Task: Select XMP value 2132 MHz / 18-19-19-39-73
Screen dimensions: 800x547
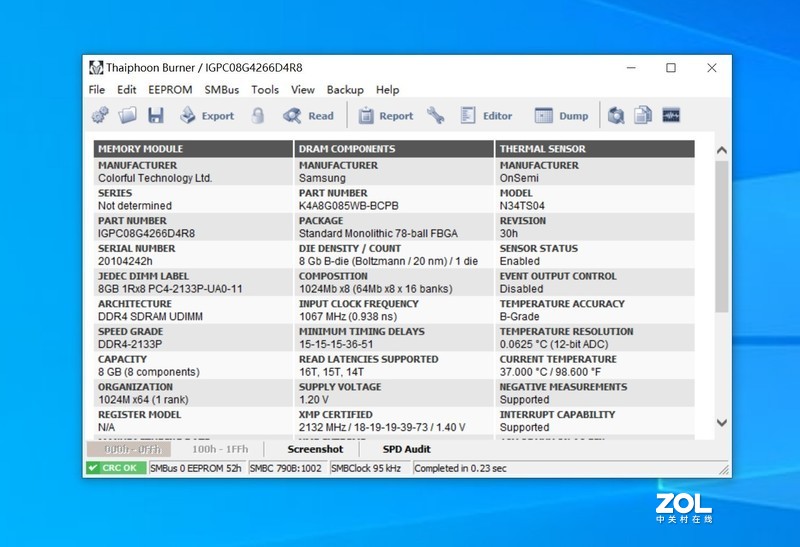Action: click(x=382, y=427)
